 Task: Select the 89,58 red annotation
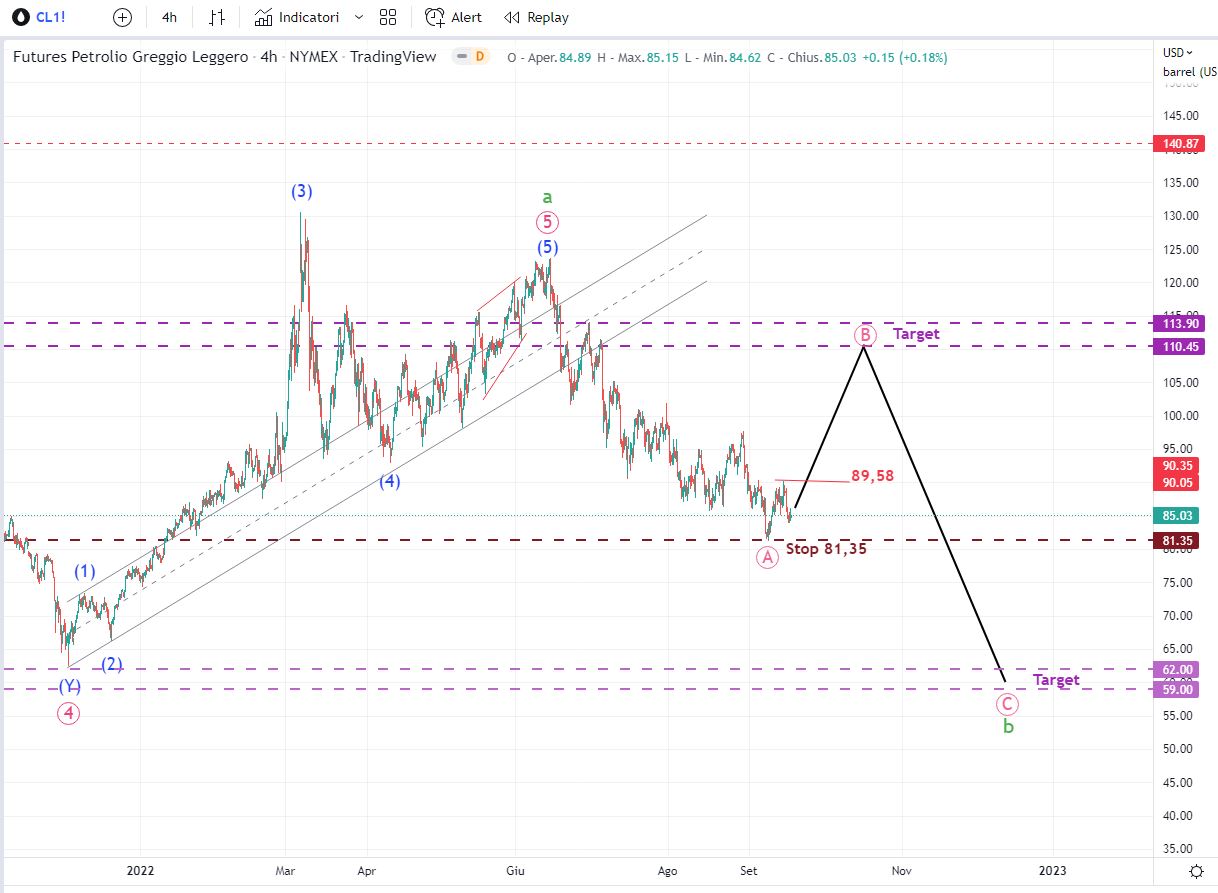[x=872, y=476]
